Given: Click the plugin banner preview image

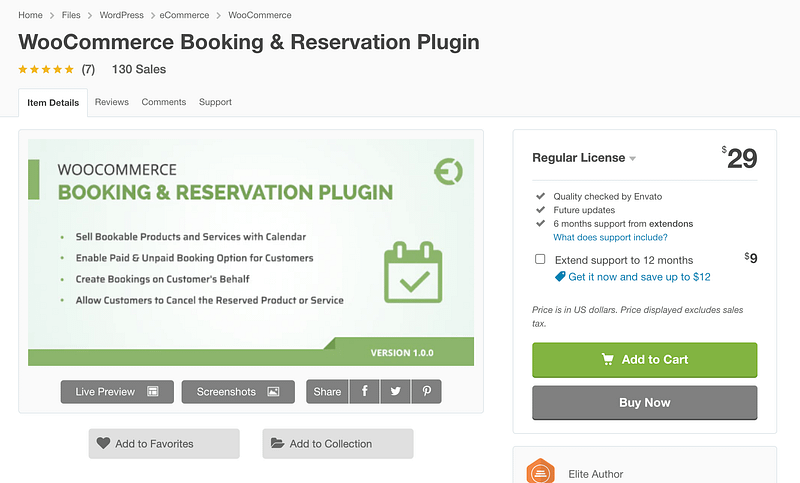Looking at the screenshot, I should click(x=251, y=252).
